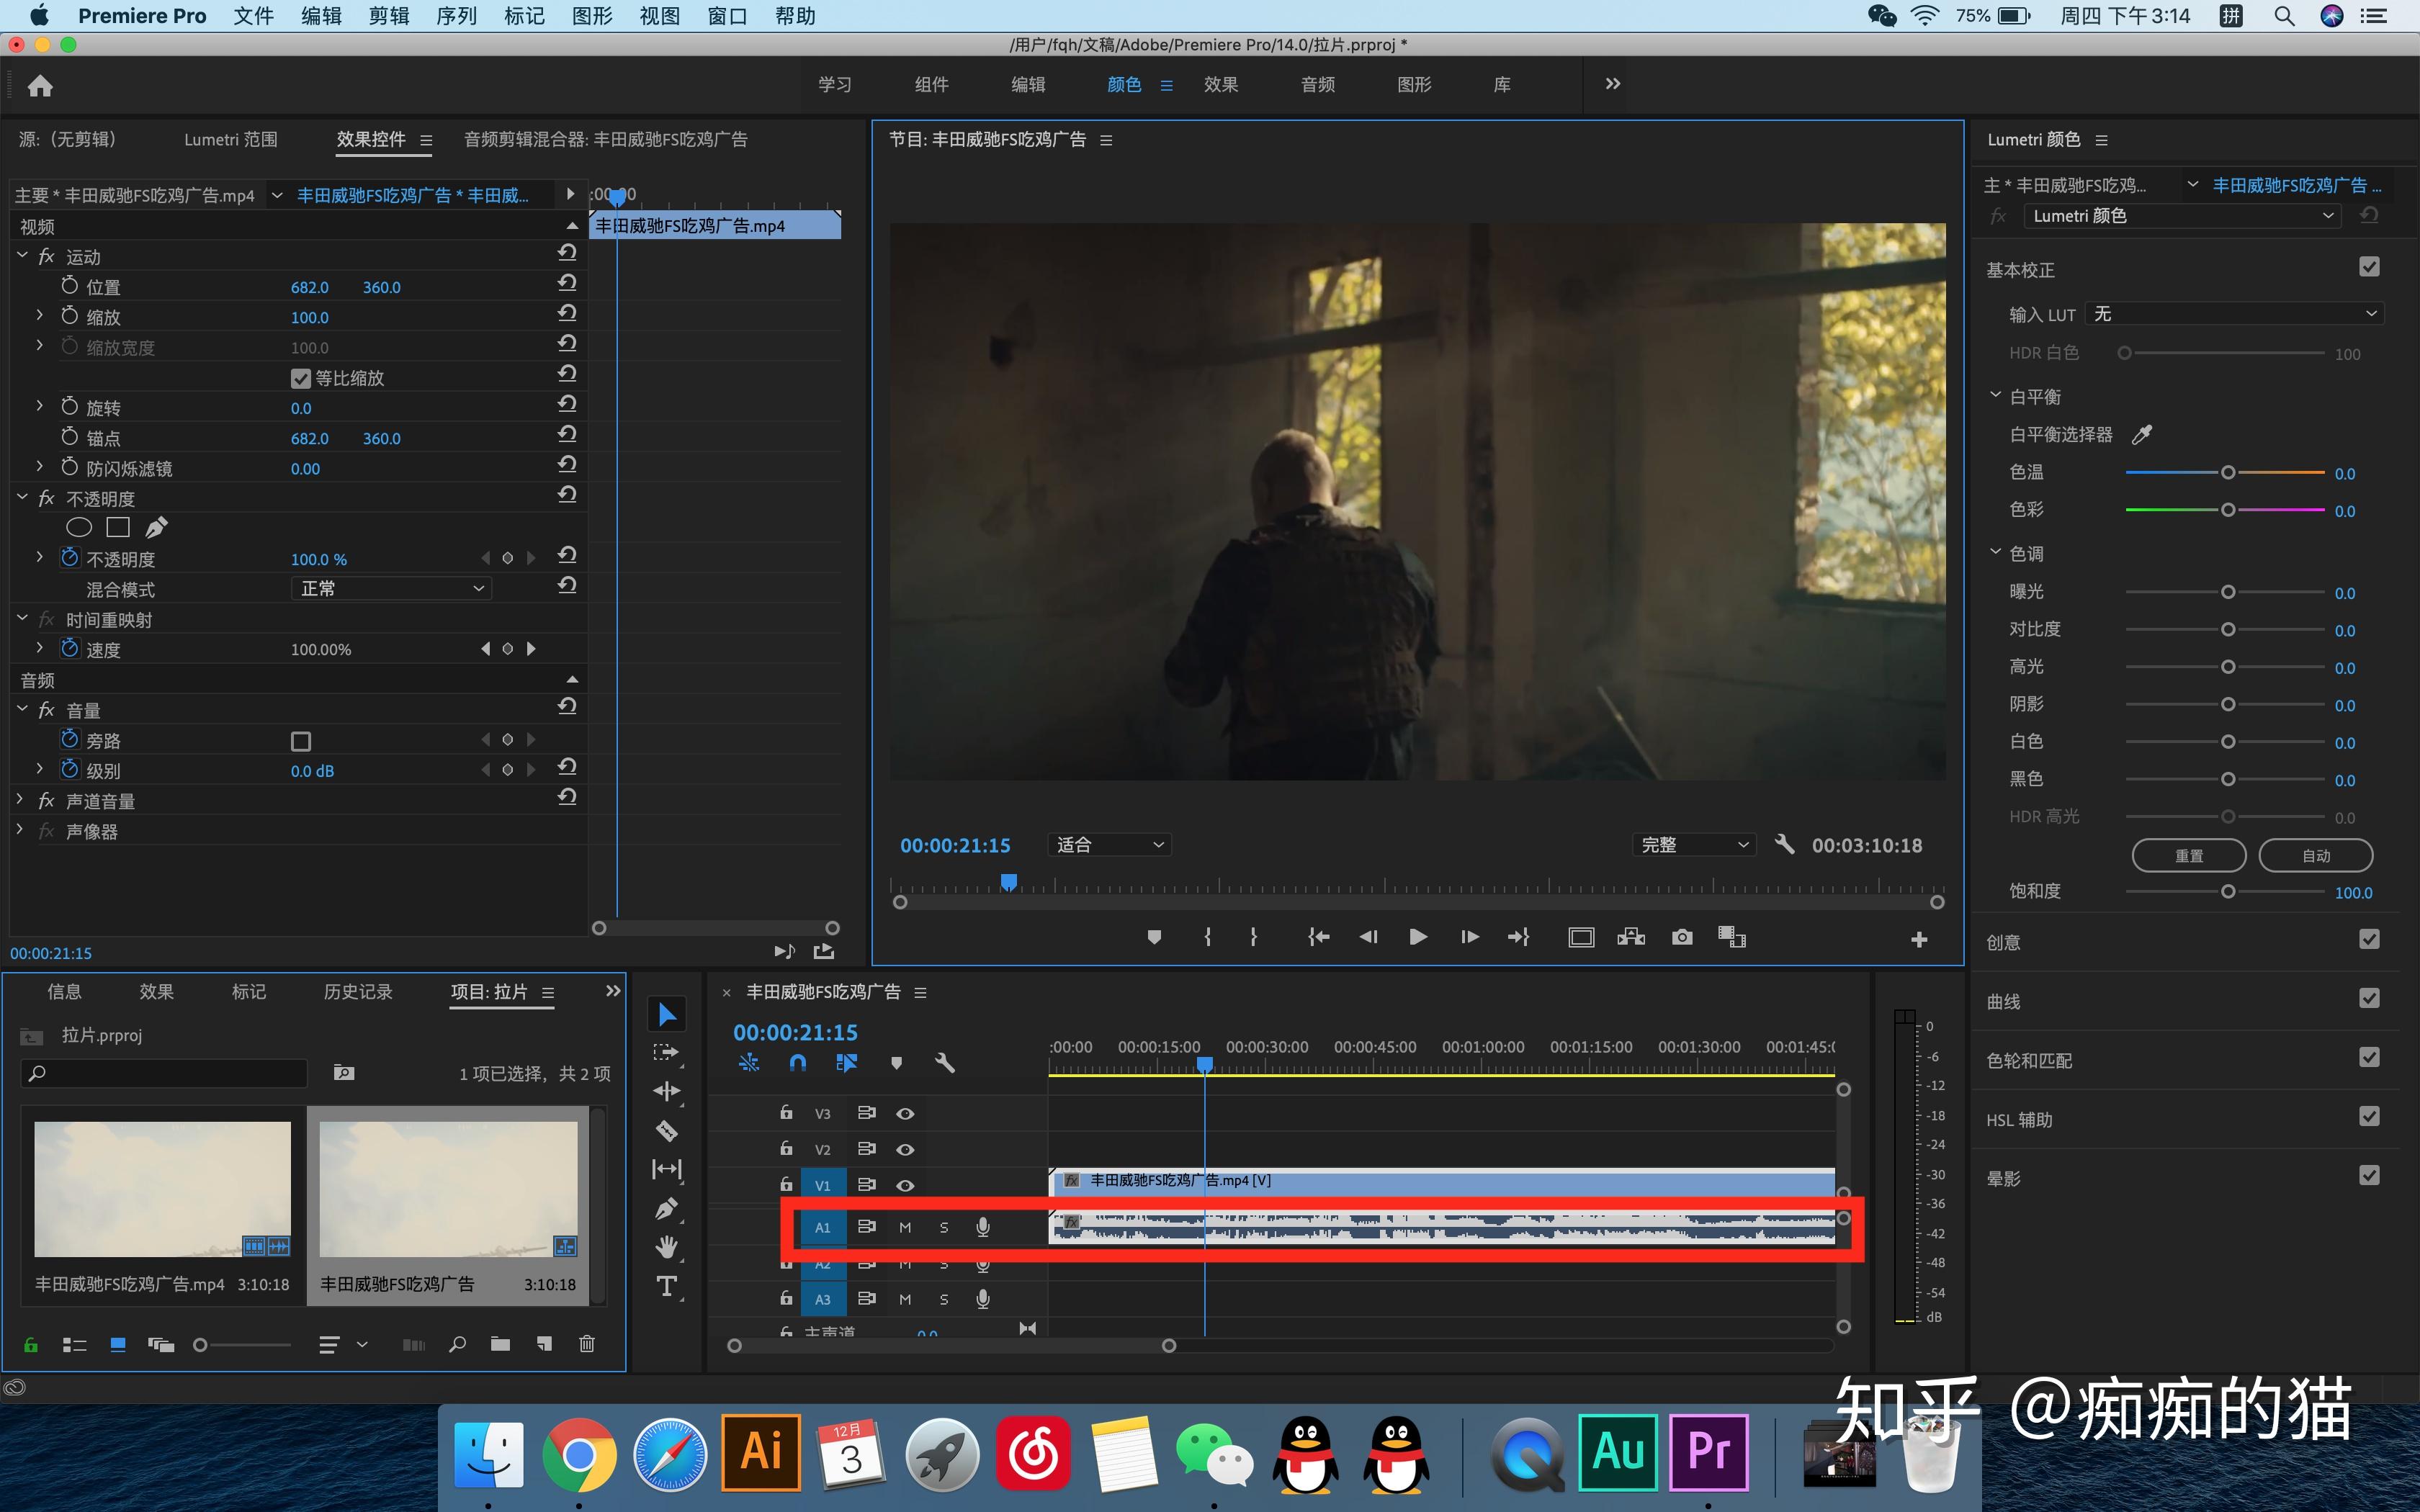The image size is (2420, 1512).
Task: Open Spotlight search in menu bar
Action: 2283,16
